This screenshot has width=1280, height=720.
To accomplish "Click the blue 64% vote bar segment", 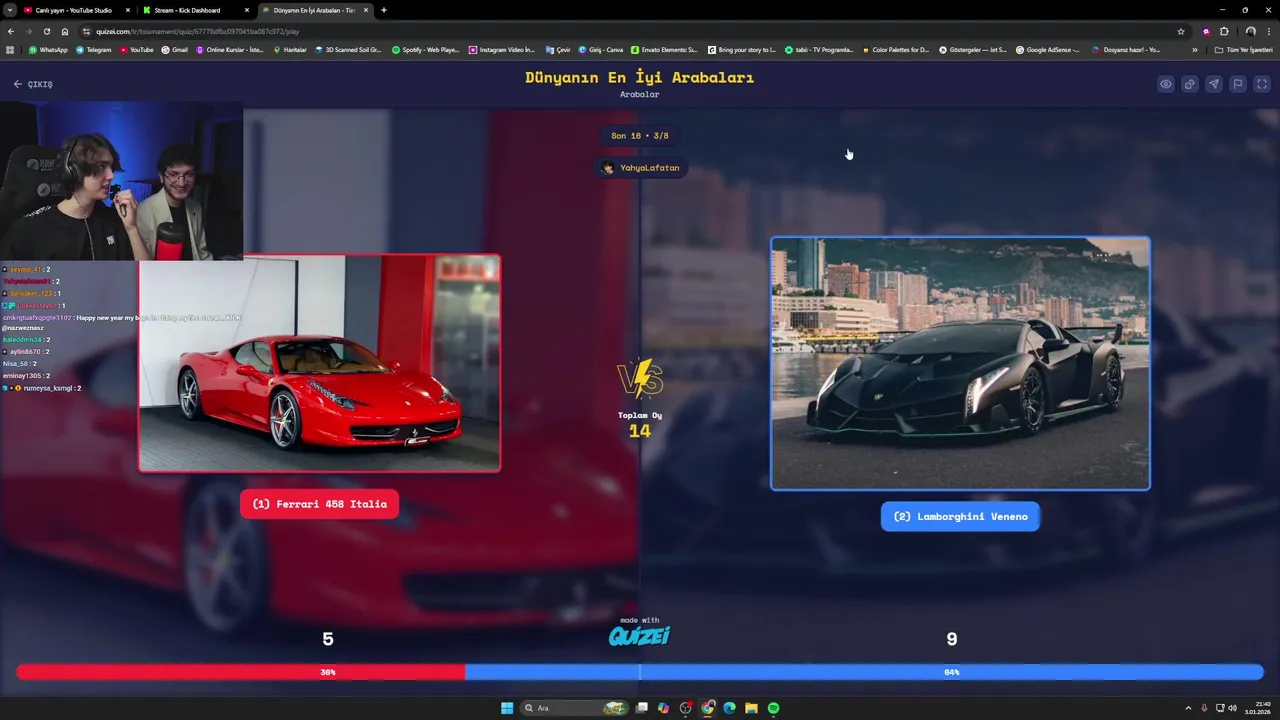I will (x=864, y=672).
